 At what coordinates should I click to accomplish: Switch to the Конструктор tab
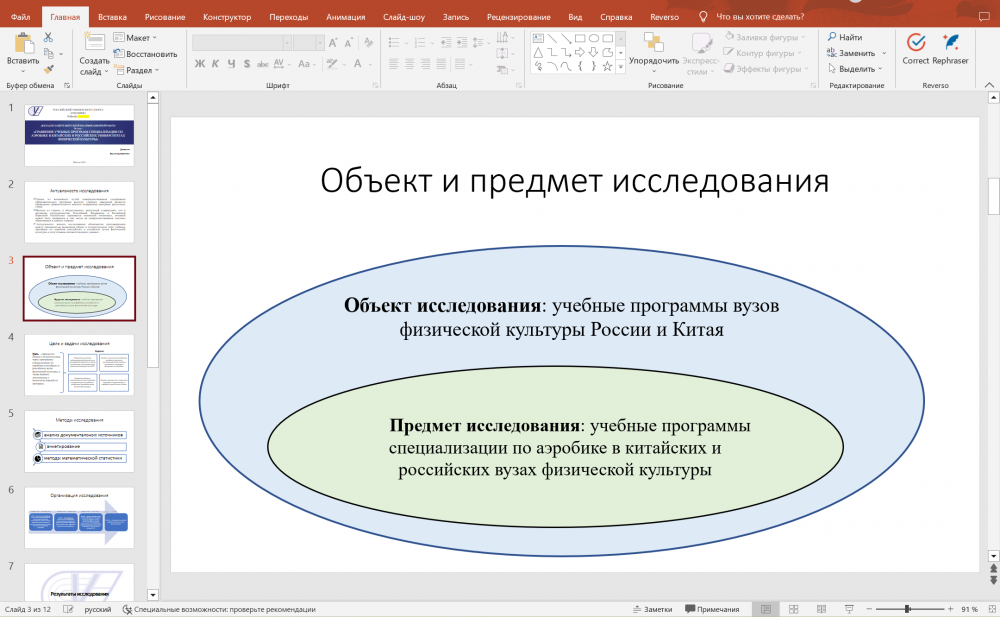click(227, 17)
